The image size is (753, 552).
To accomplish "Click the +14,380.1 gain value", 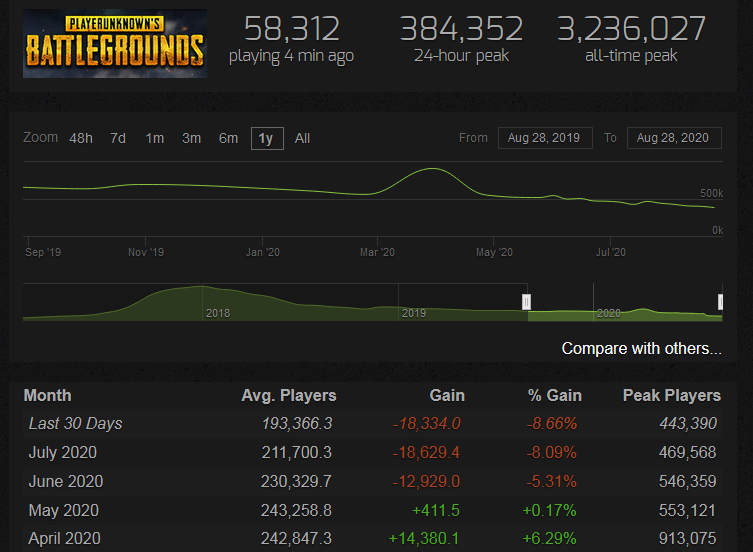I will (x=424, y=539).
